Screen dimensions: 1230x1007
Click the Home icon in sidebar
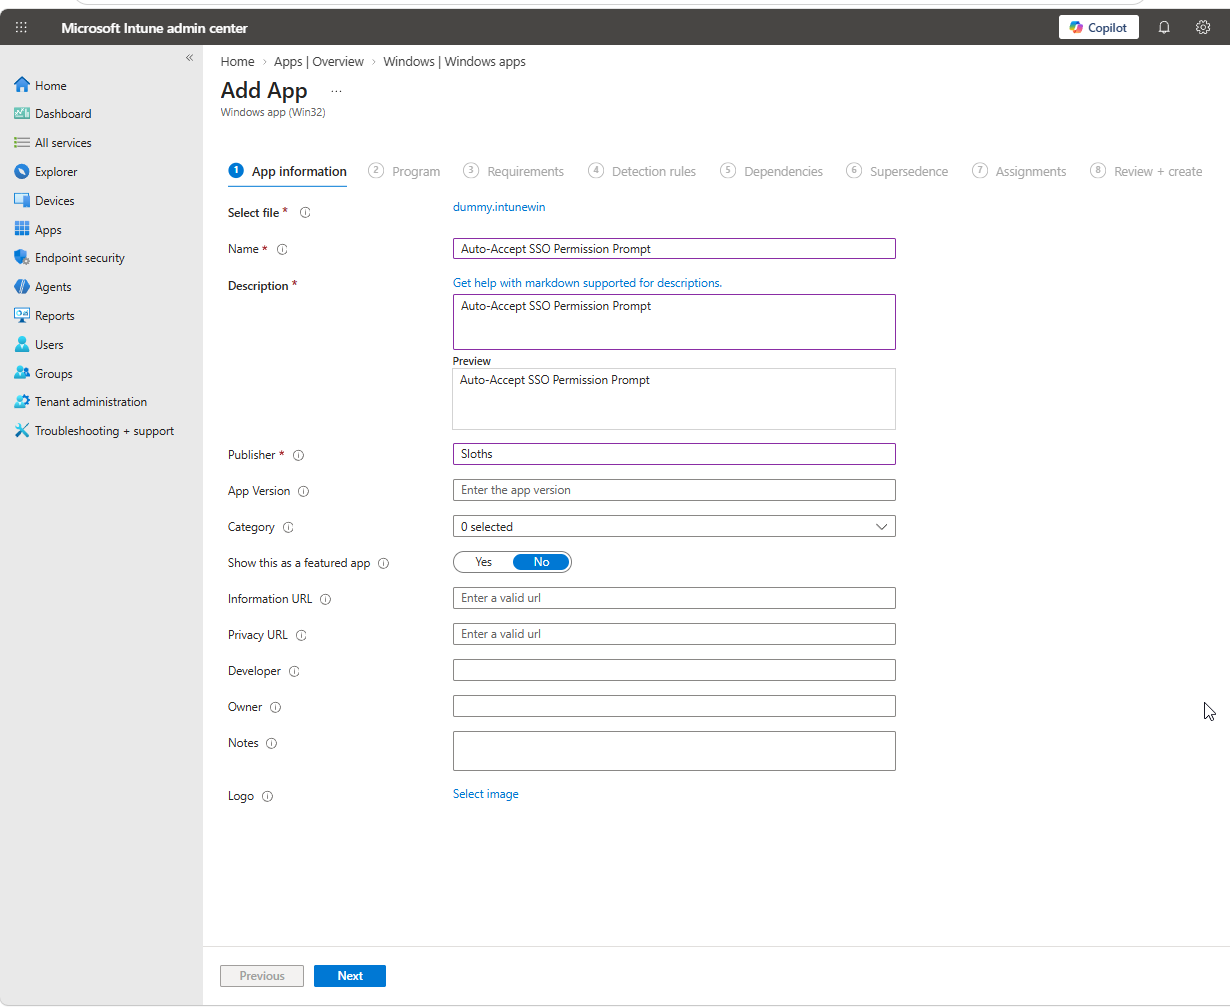point(22,85)
